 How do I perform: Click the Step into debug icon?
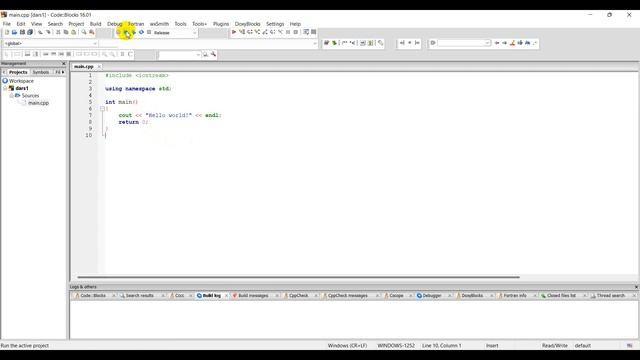257,32
